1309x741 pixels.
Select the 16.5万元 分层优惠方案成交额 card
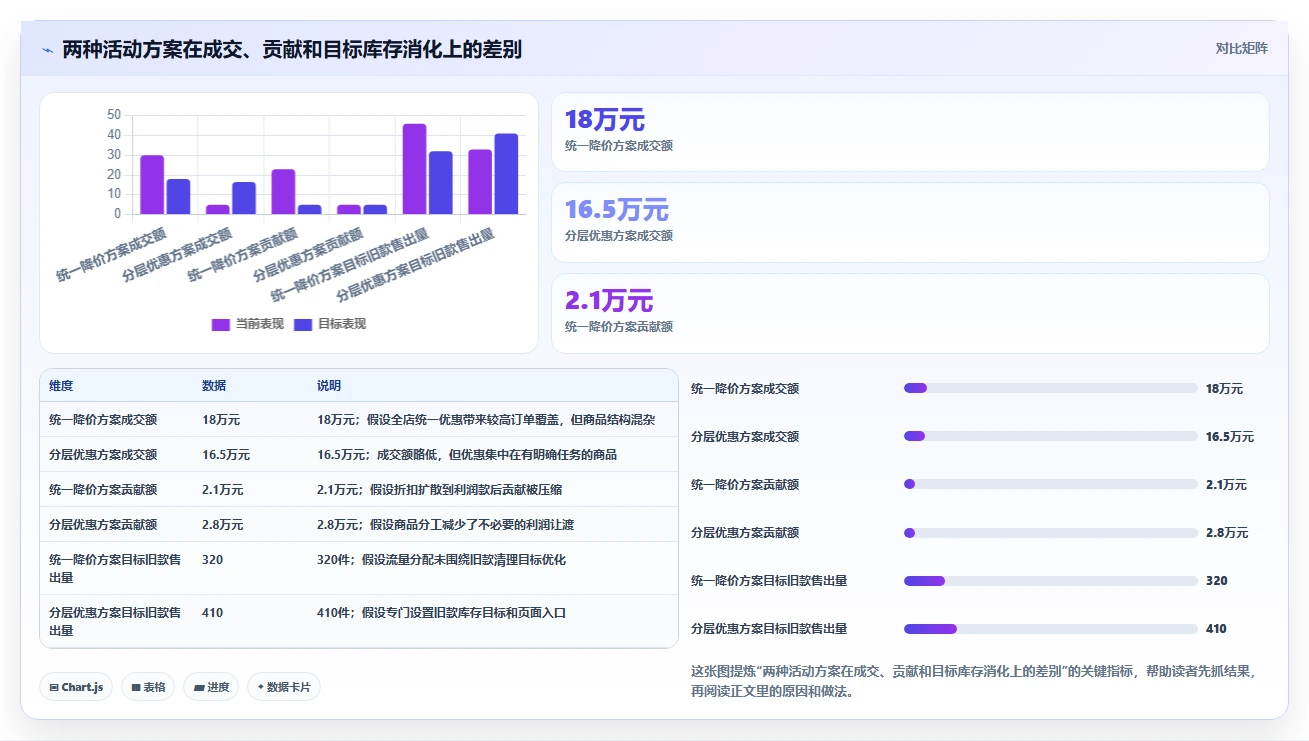[910, 222]
